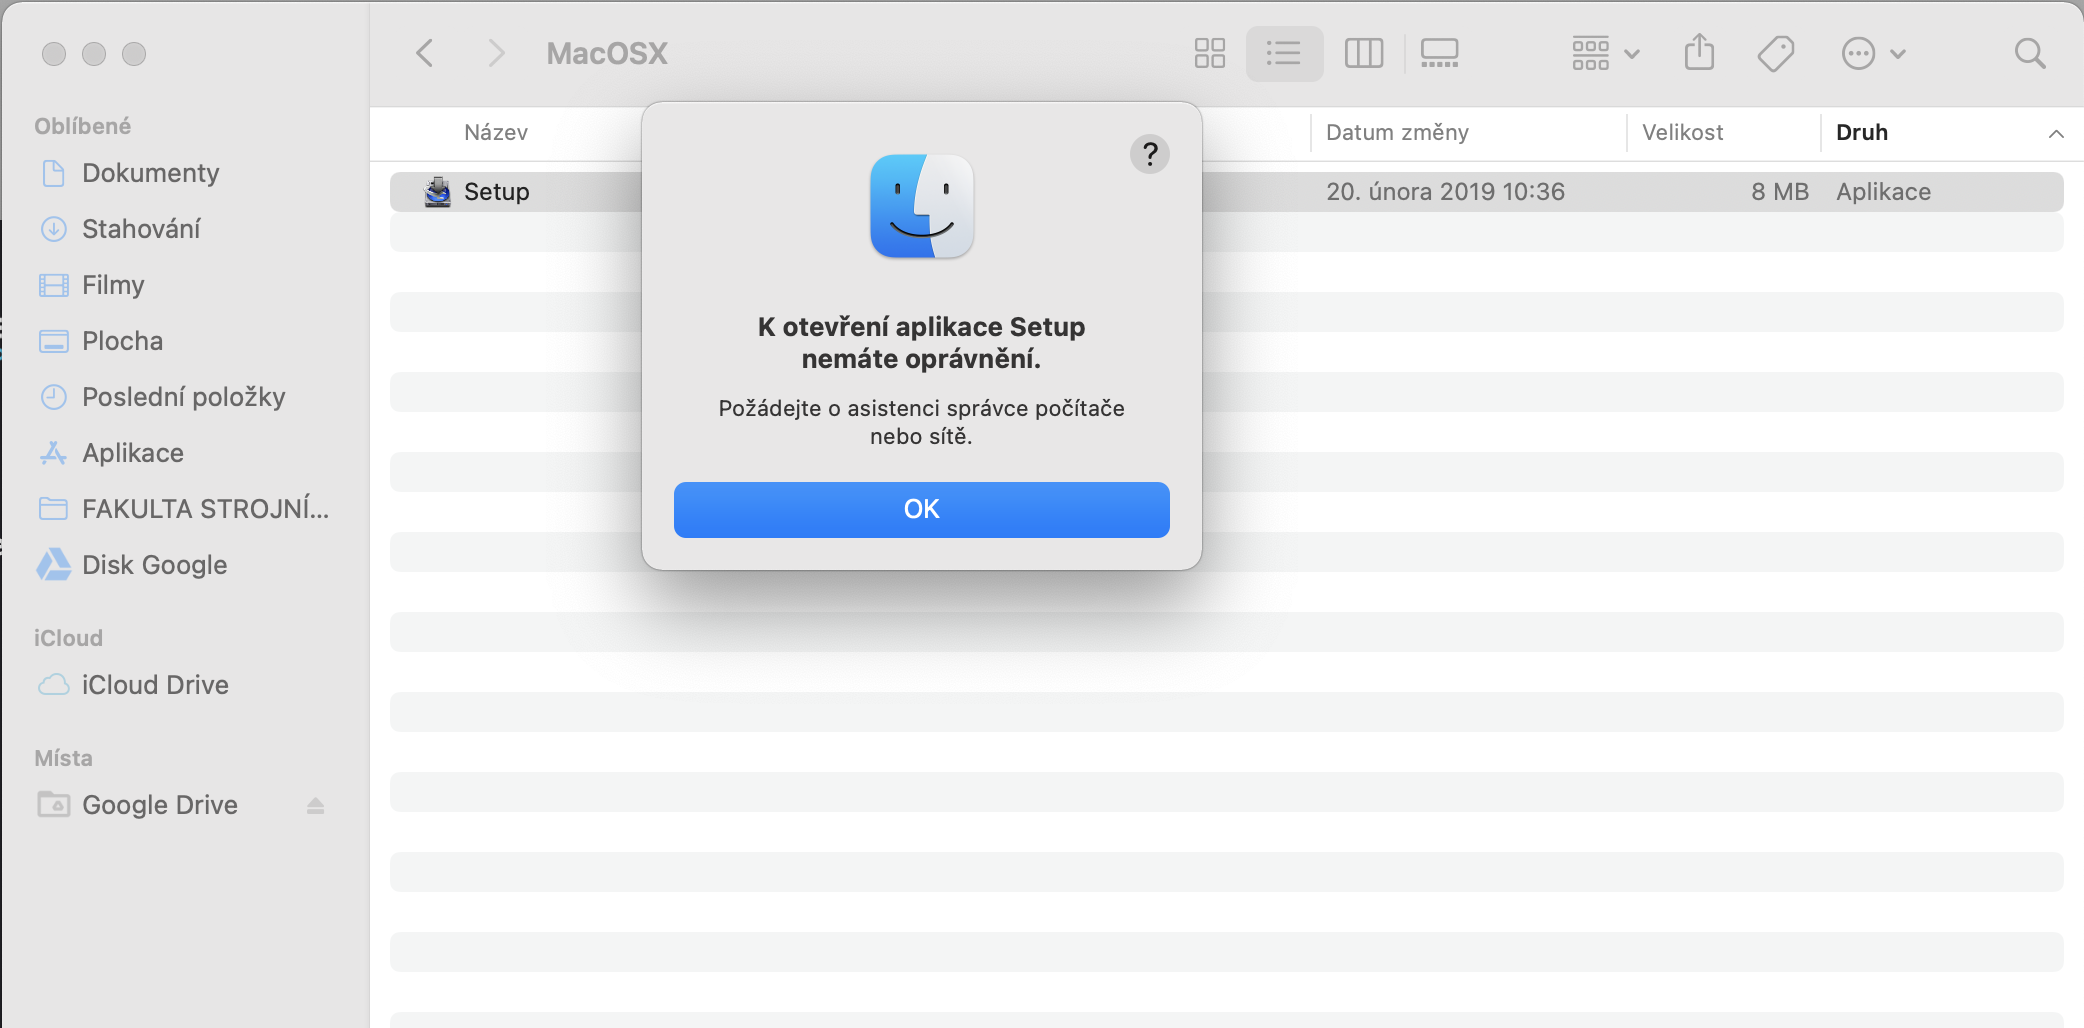Switch to column view
The image size is (2084, 1028).
[1363, 53]
